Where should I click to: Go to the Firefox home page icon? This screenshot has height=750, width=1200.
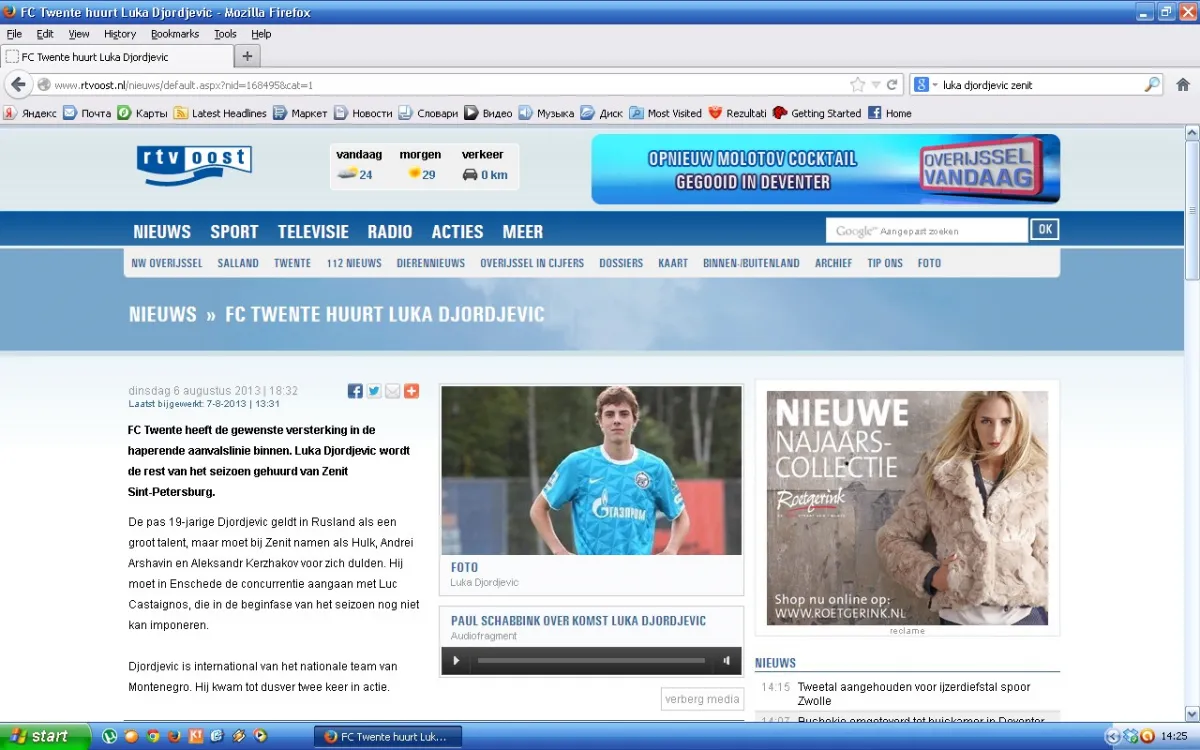(1183, 85)
